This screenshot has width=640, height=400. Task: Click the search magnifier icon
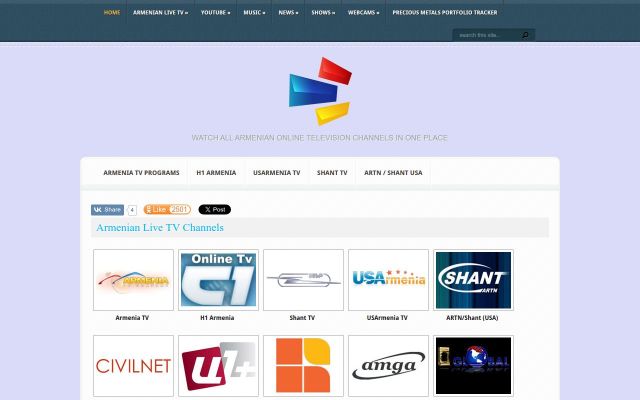pos(525,35)
